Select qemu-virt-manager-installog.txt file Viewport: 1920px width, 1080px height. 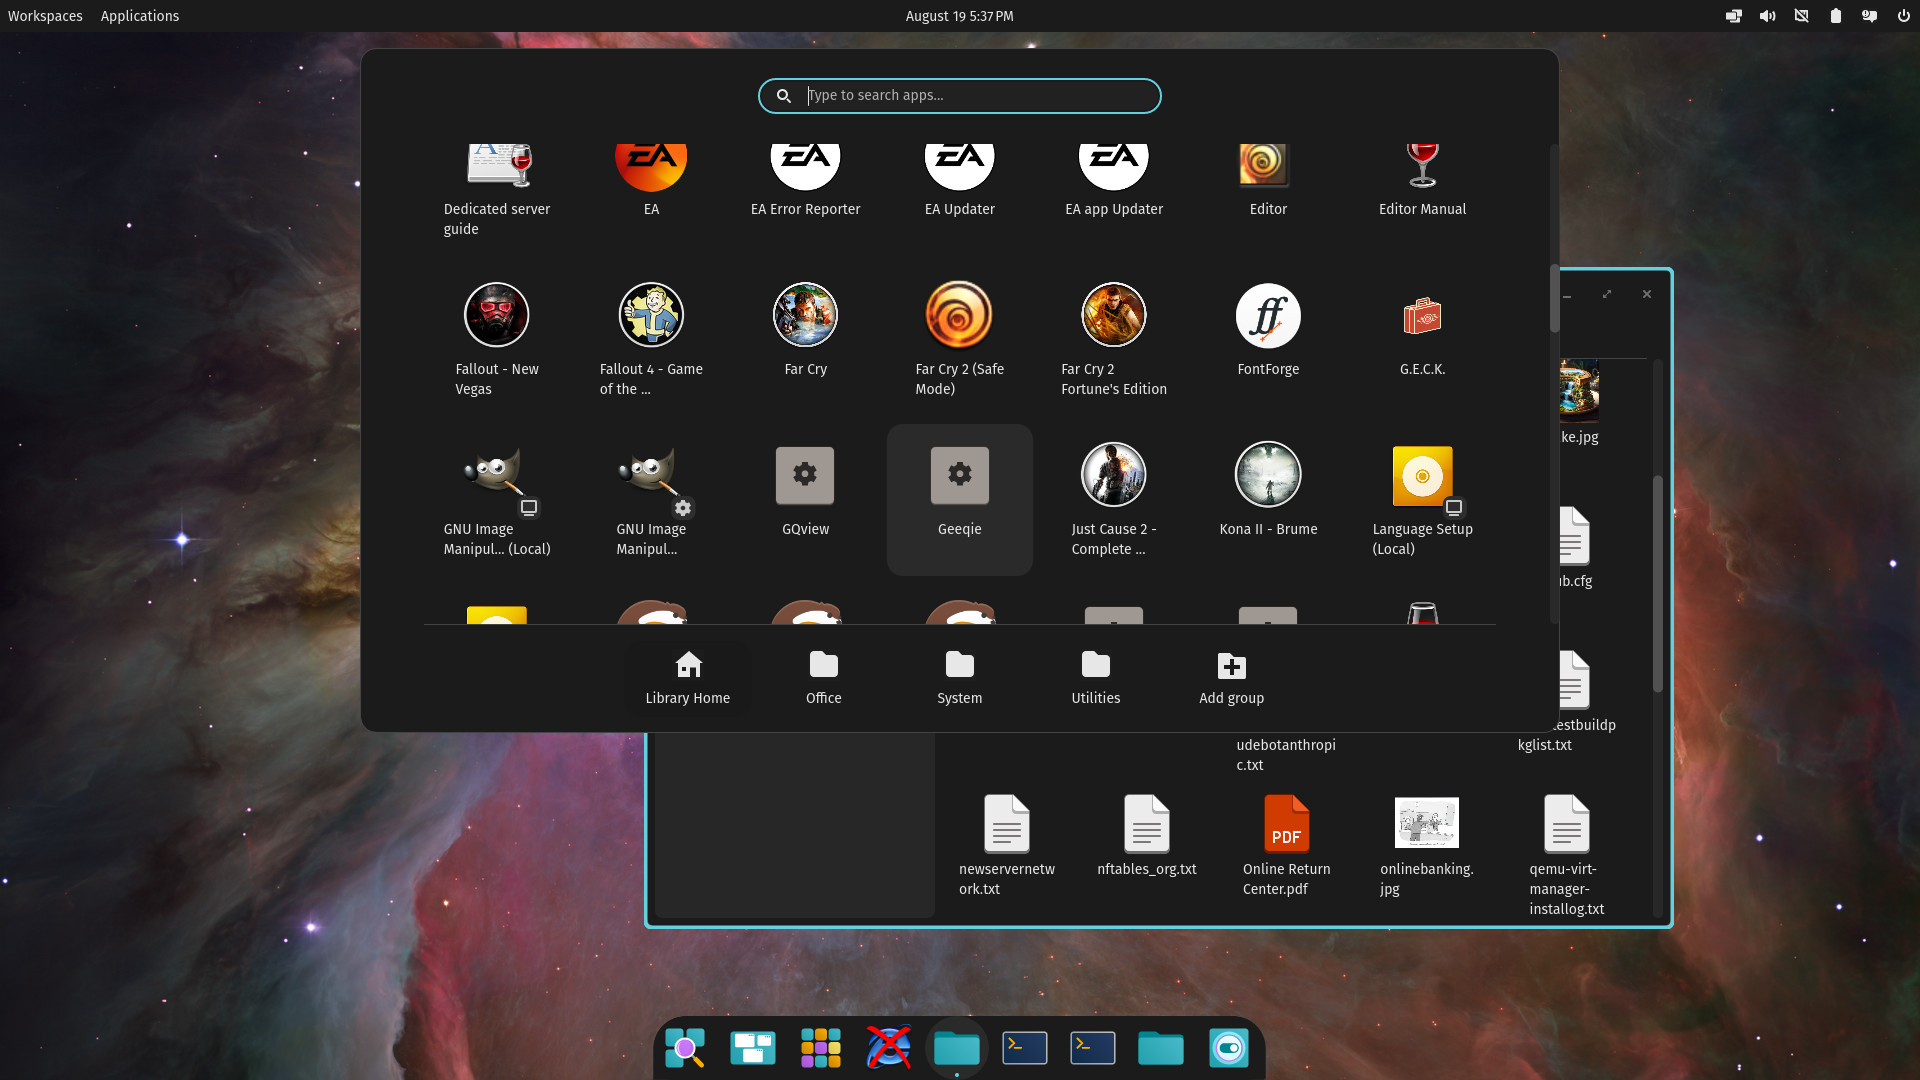point(1567,856)
